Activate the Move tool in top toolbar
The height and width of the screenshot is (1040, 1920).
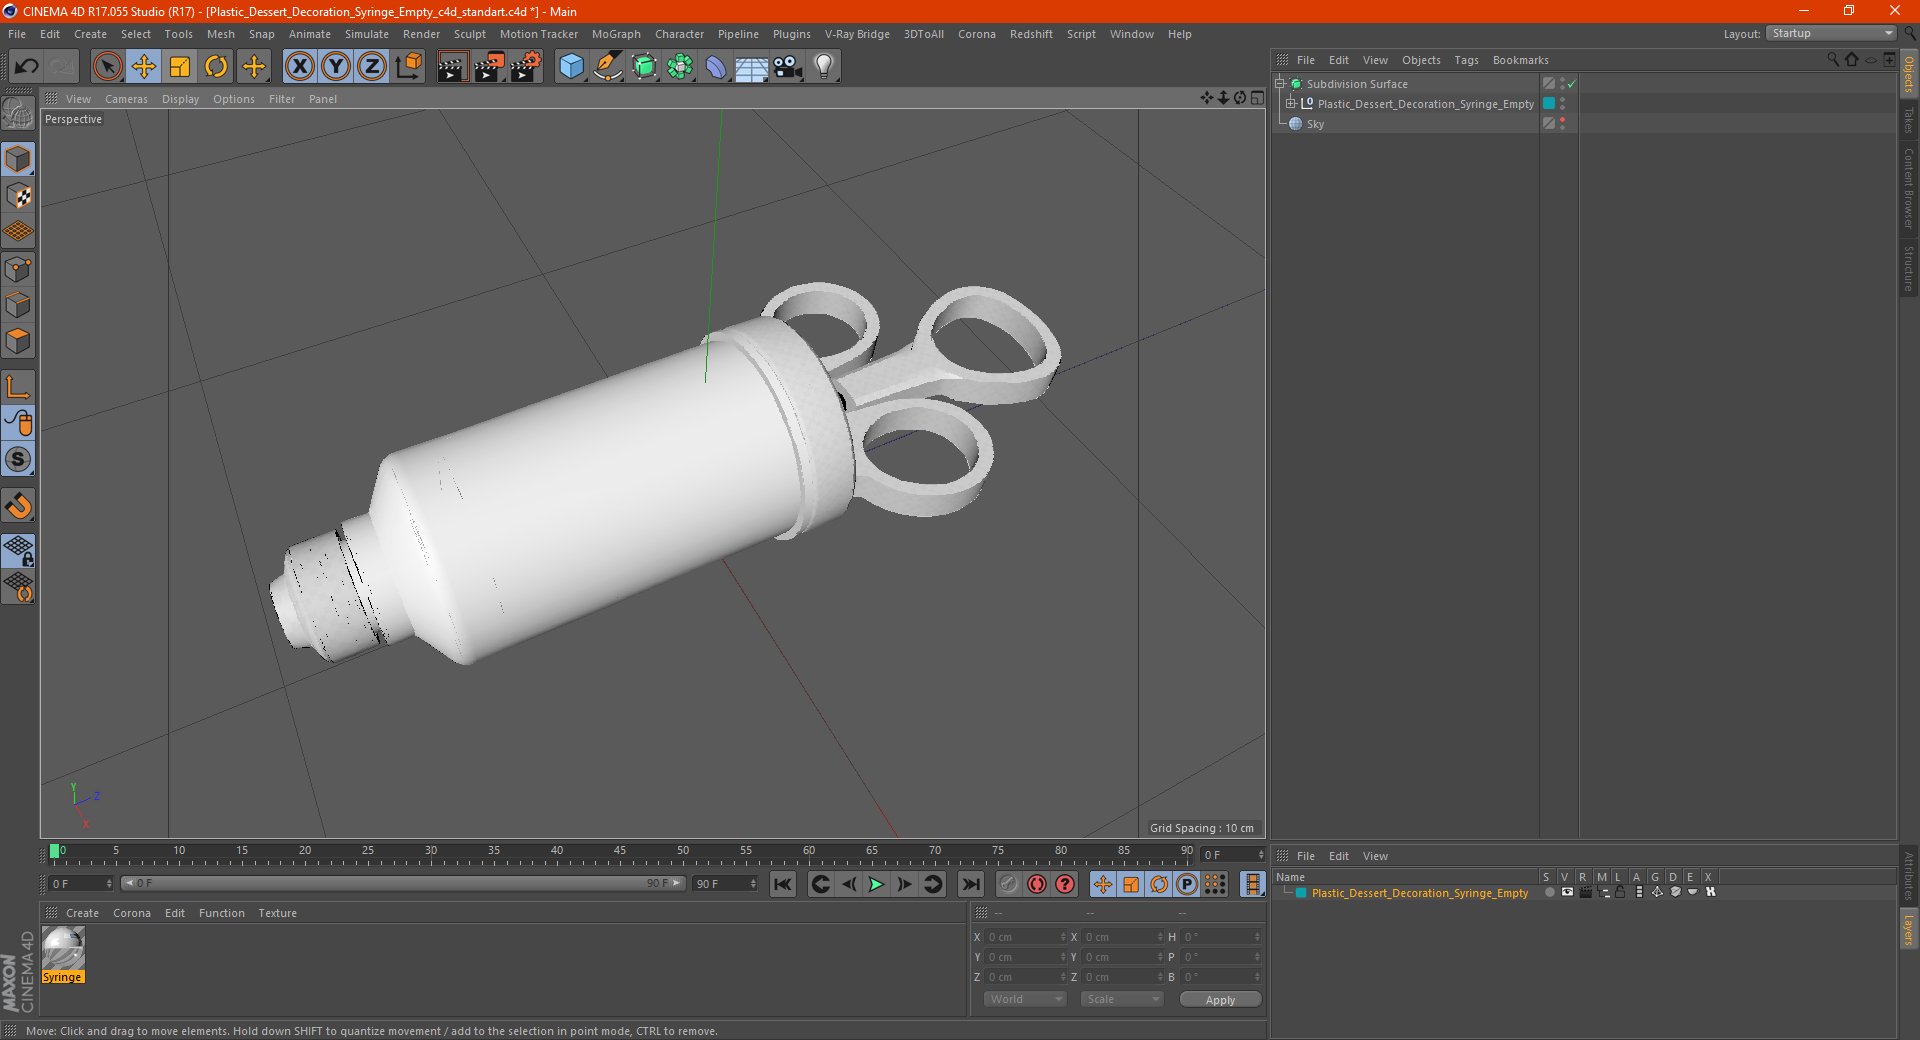tap(144, 67)
